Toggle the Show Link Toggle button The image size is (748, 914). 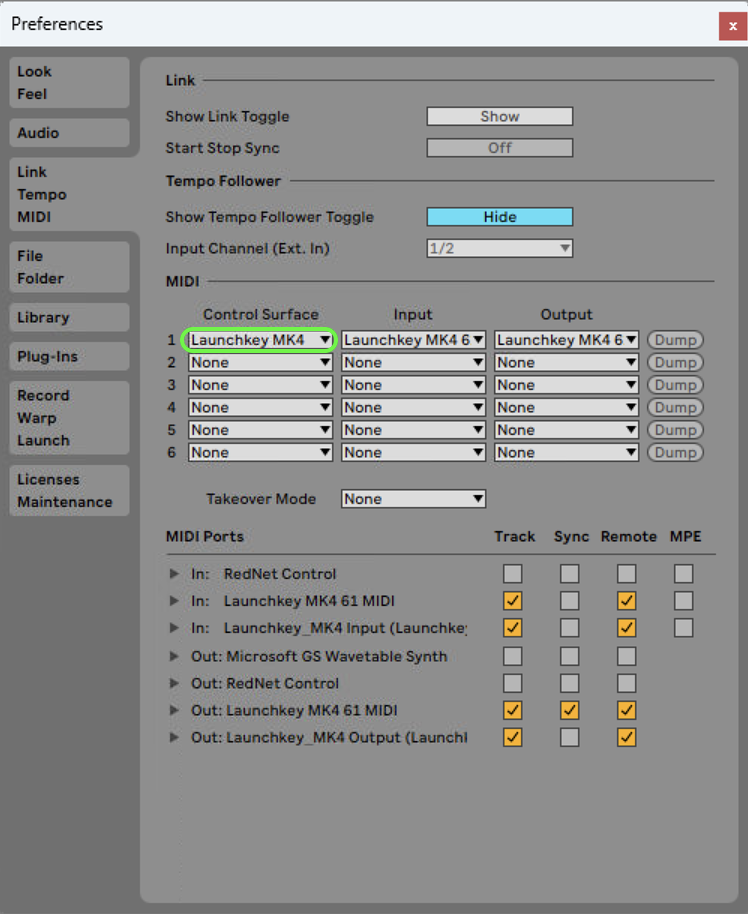coord(500,116)
